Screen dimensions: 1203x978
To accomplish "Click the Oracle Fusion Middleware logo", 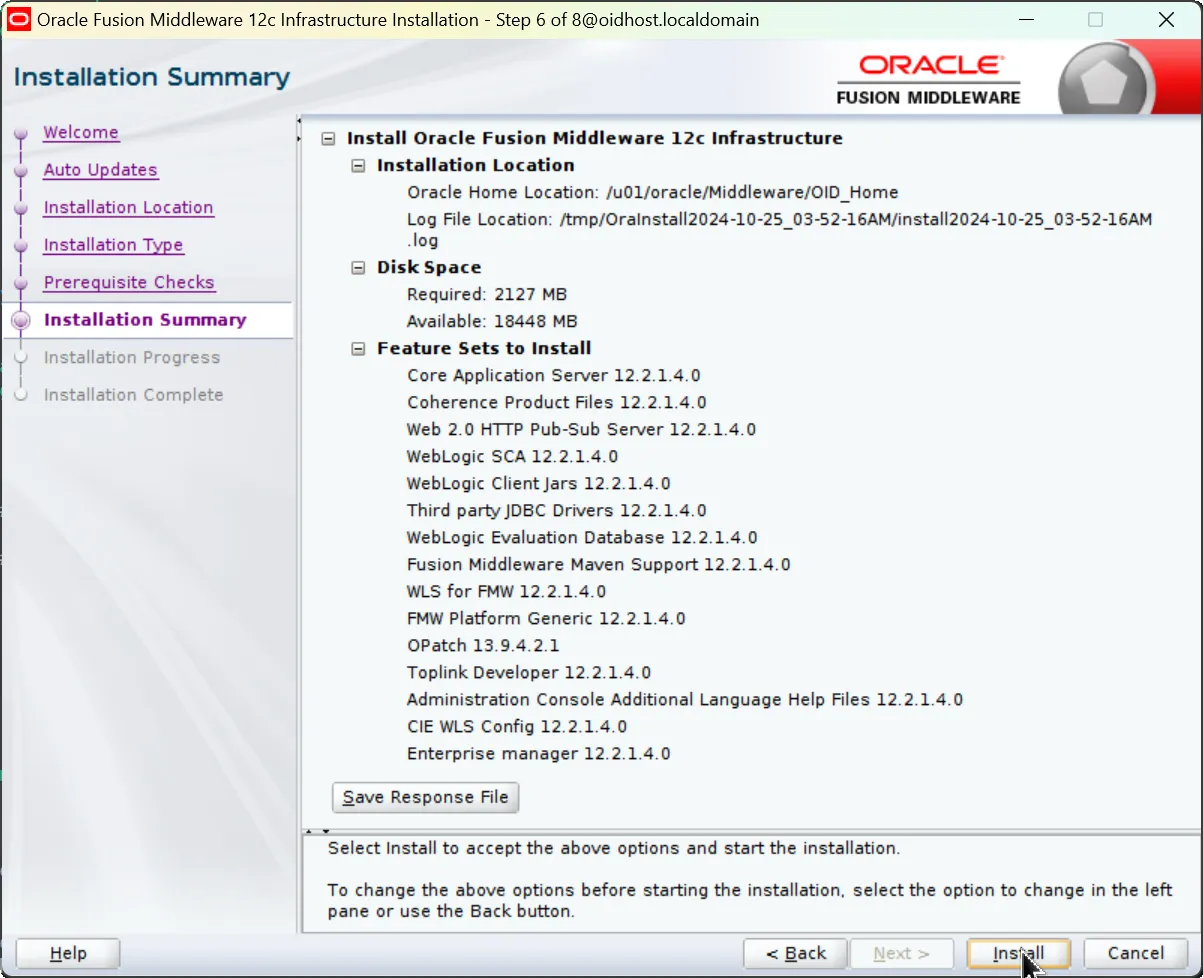I will [928, 80].
